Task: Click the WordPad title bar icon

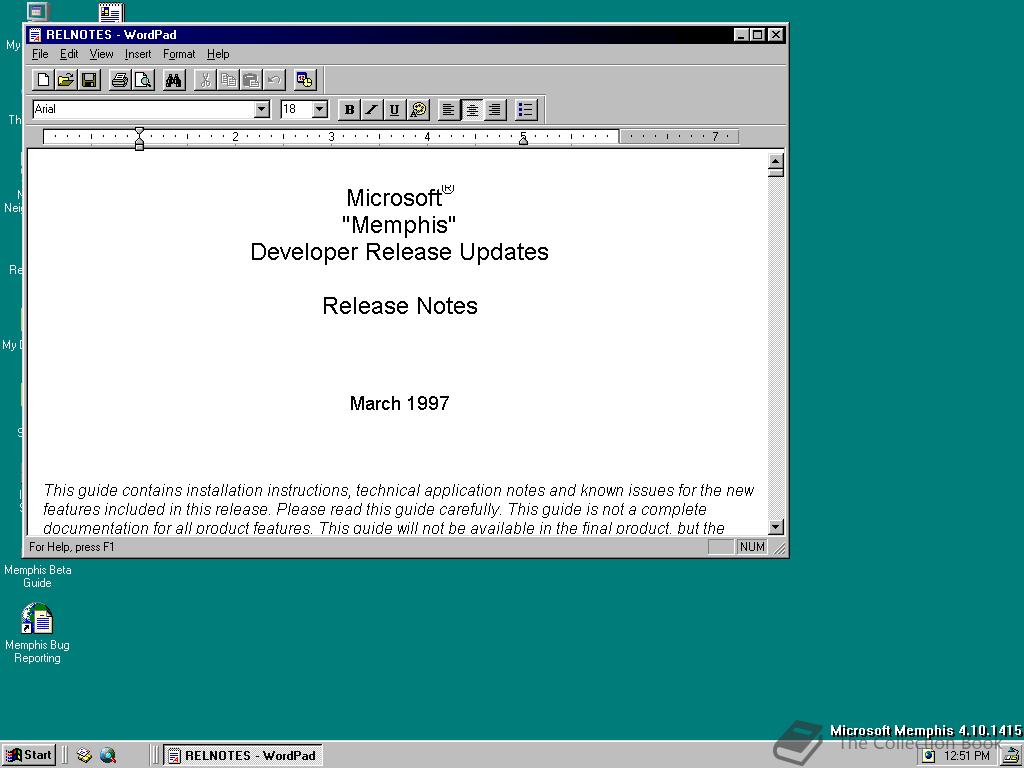Action: click(36, 35)
